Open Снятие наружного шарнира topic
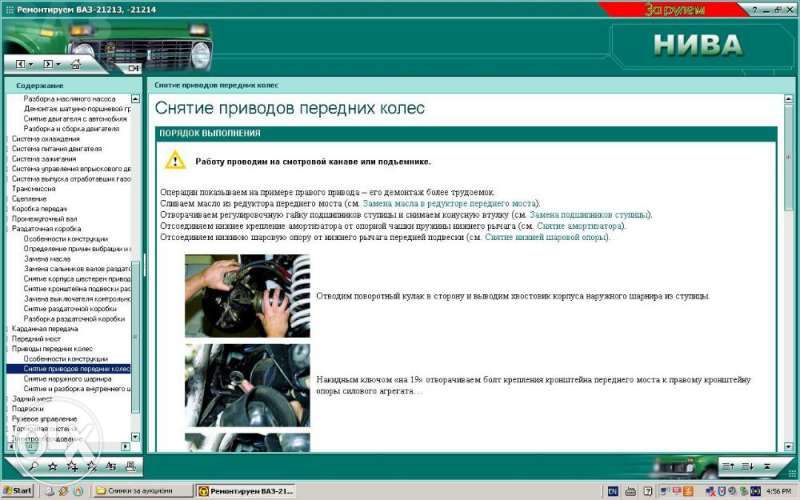 click(x=67, y=379)
